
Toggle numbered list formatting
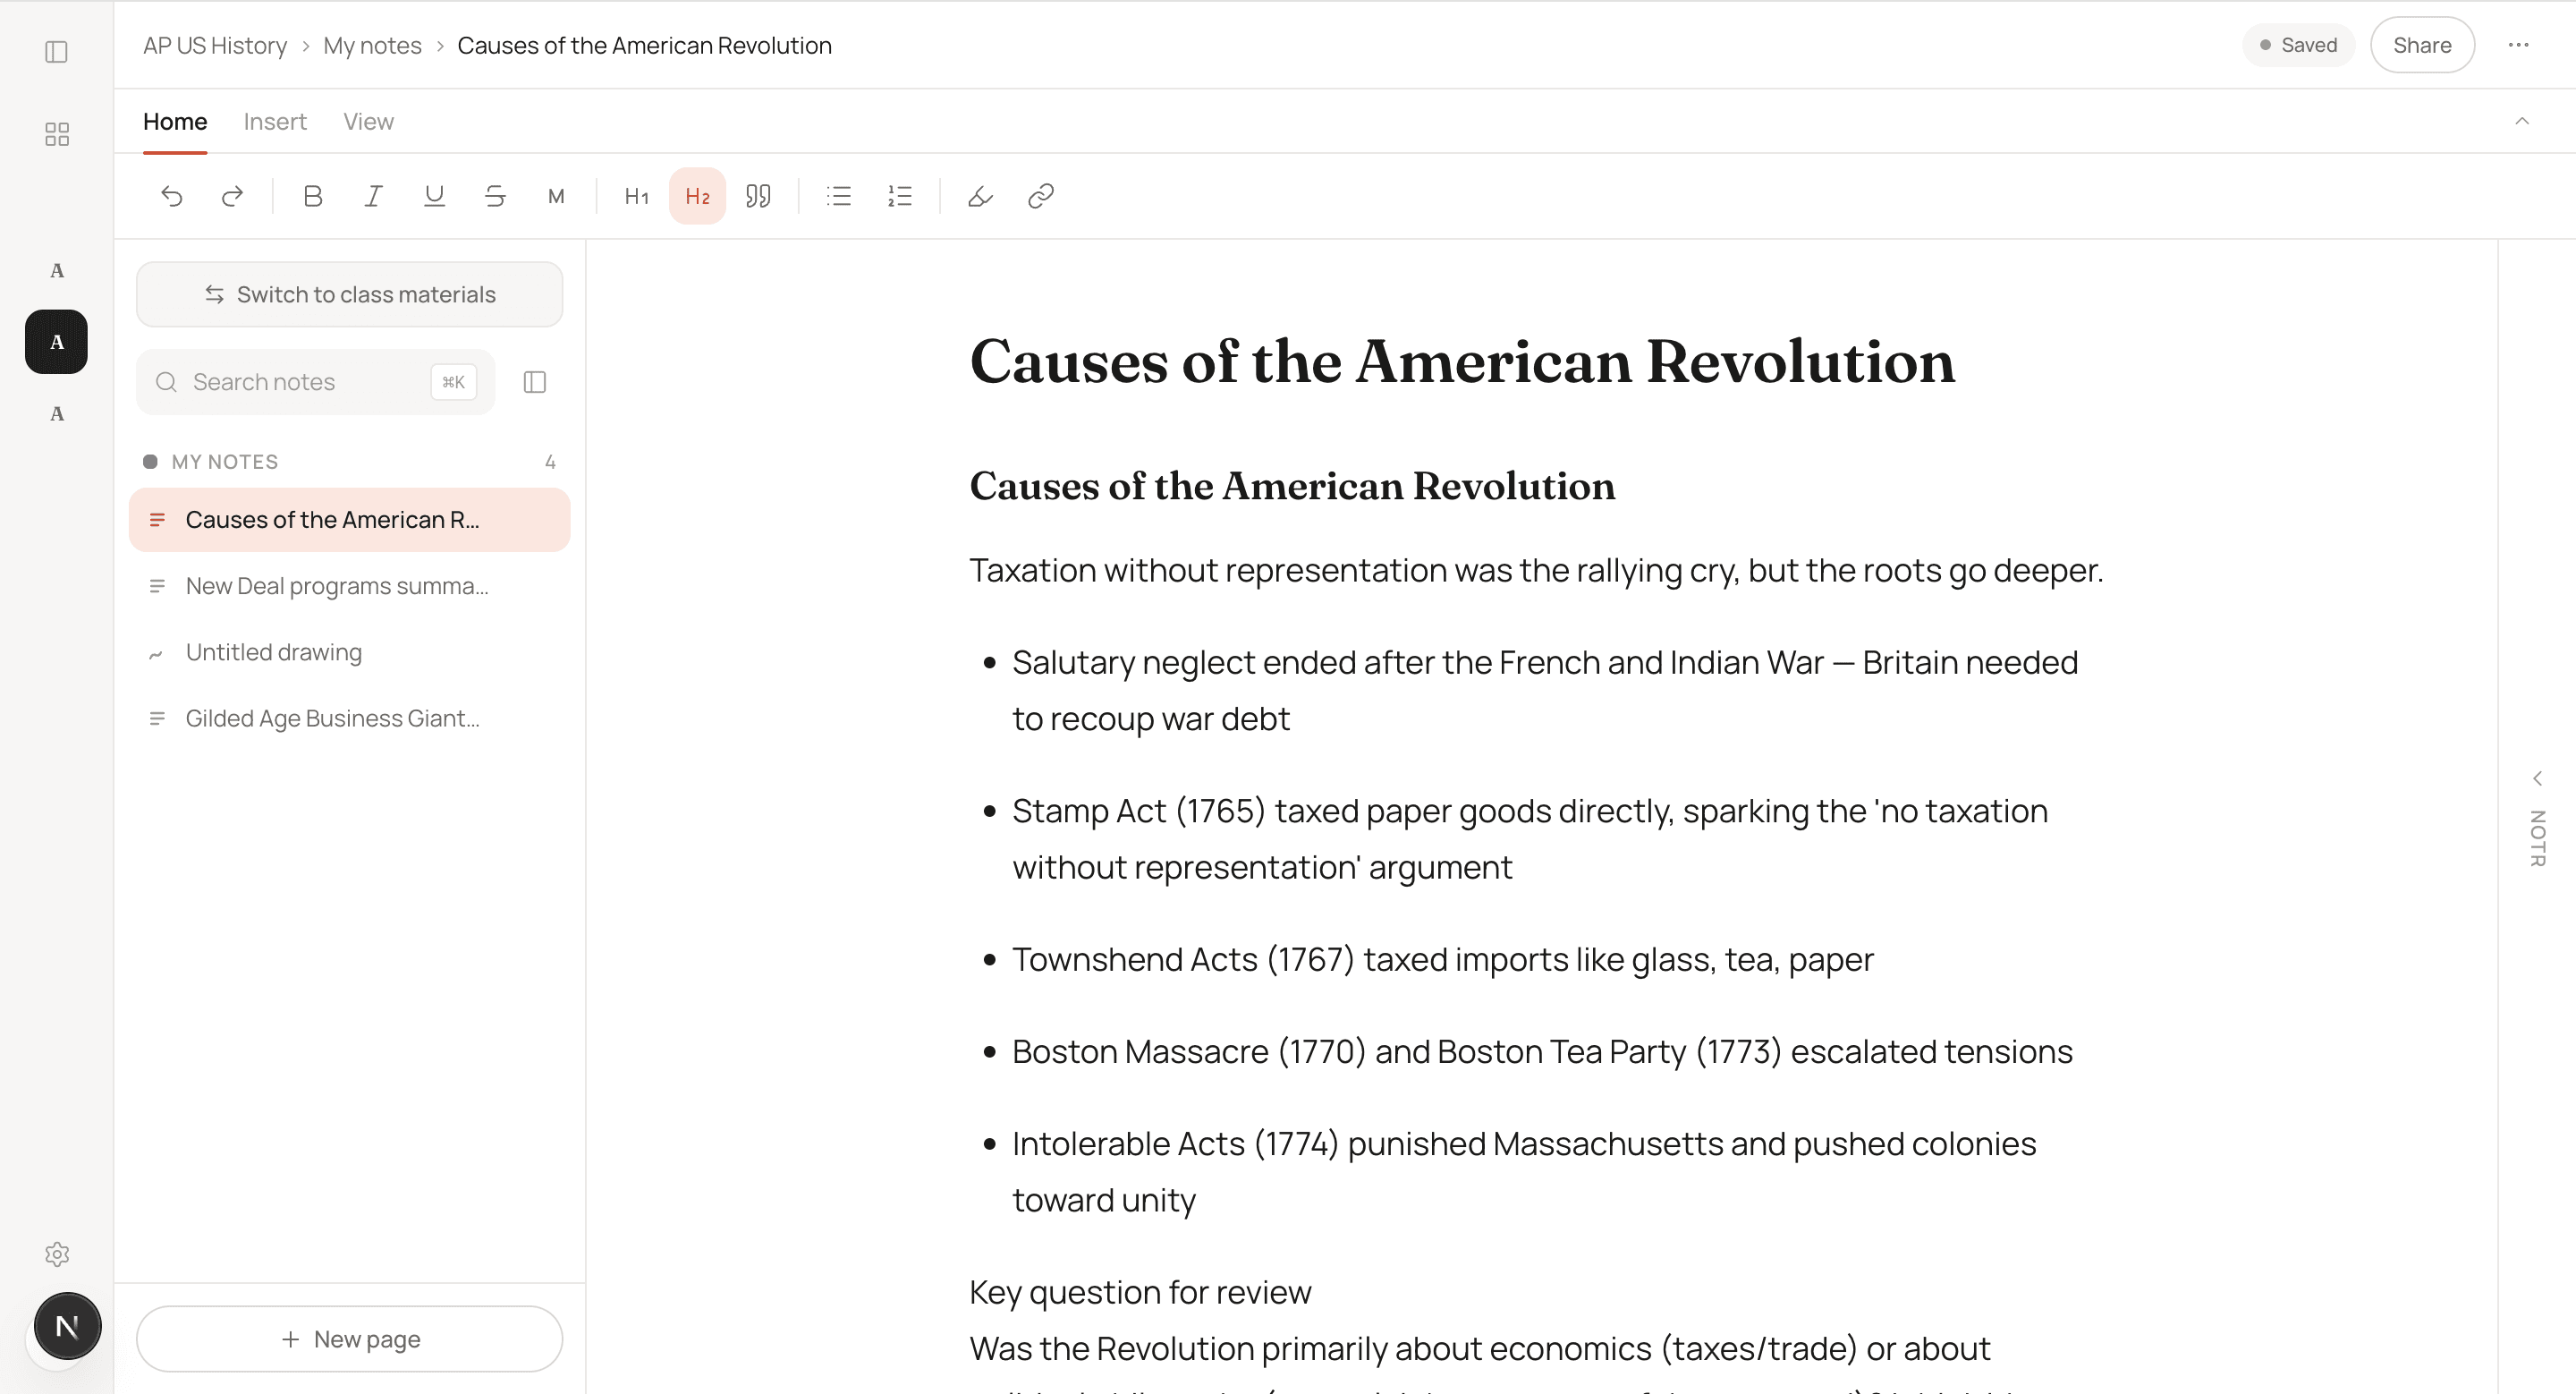pos(900,196)
